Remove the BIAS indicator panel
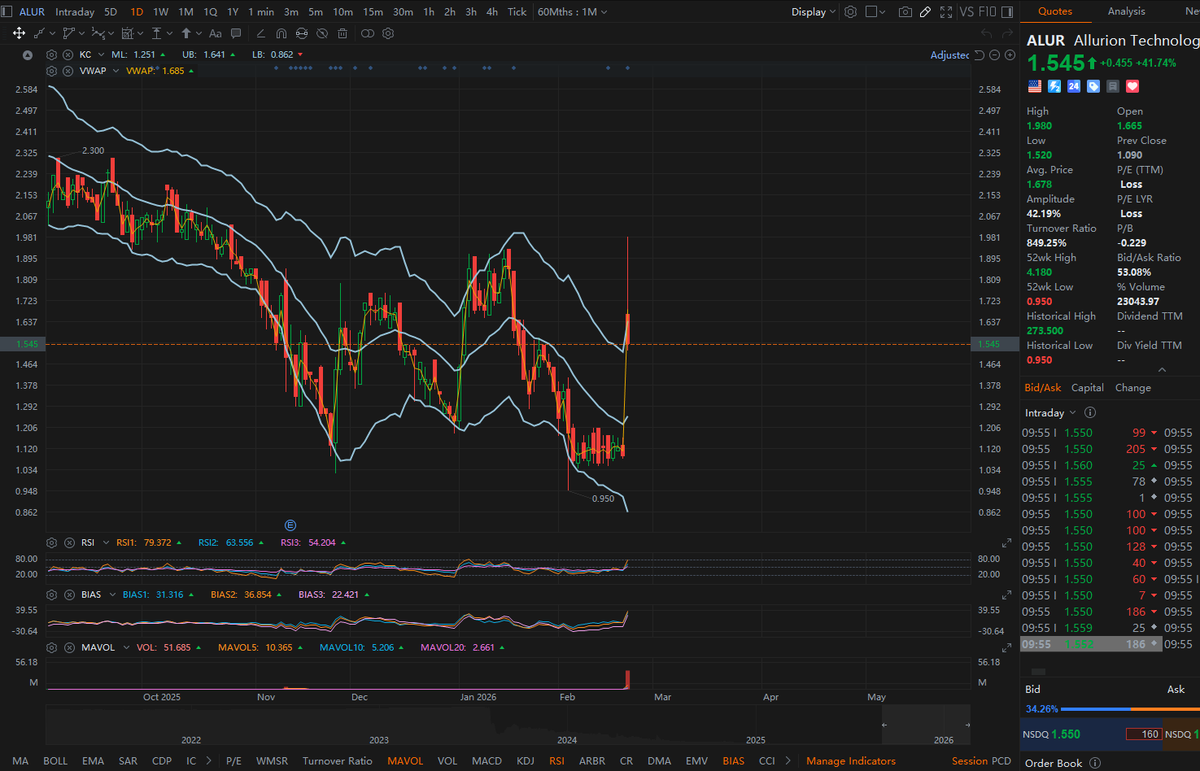Screen dimensions: 1200x771 (67, 594)
